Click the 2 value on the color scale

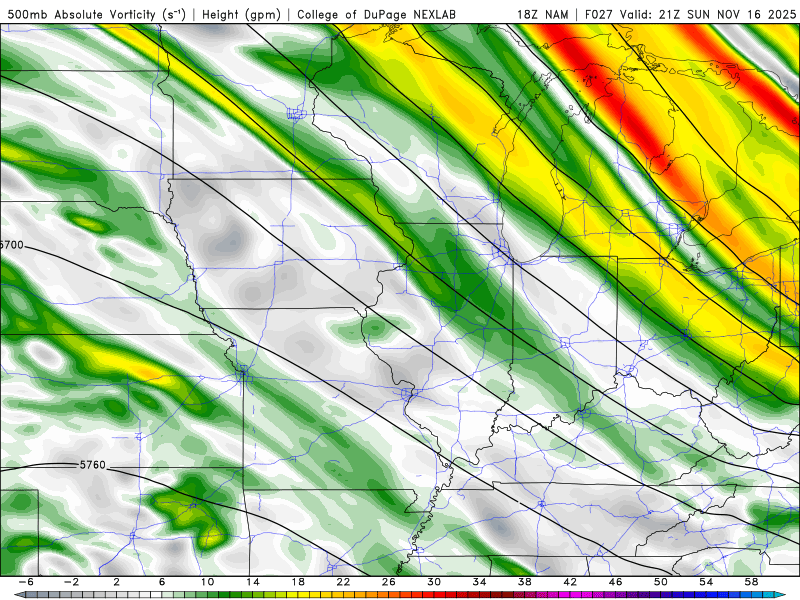tap(116, 582)
